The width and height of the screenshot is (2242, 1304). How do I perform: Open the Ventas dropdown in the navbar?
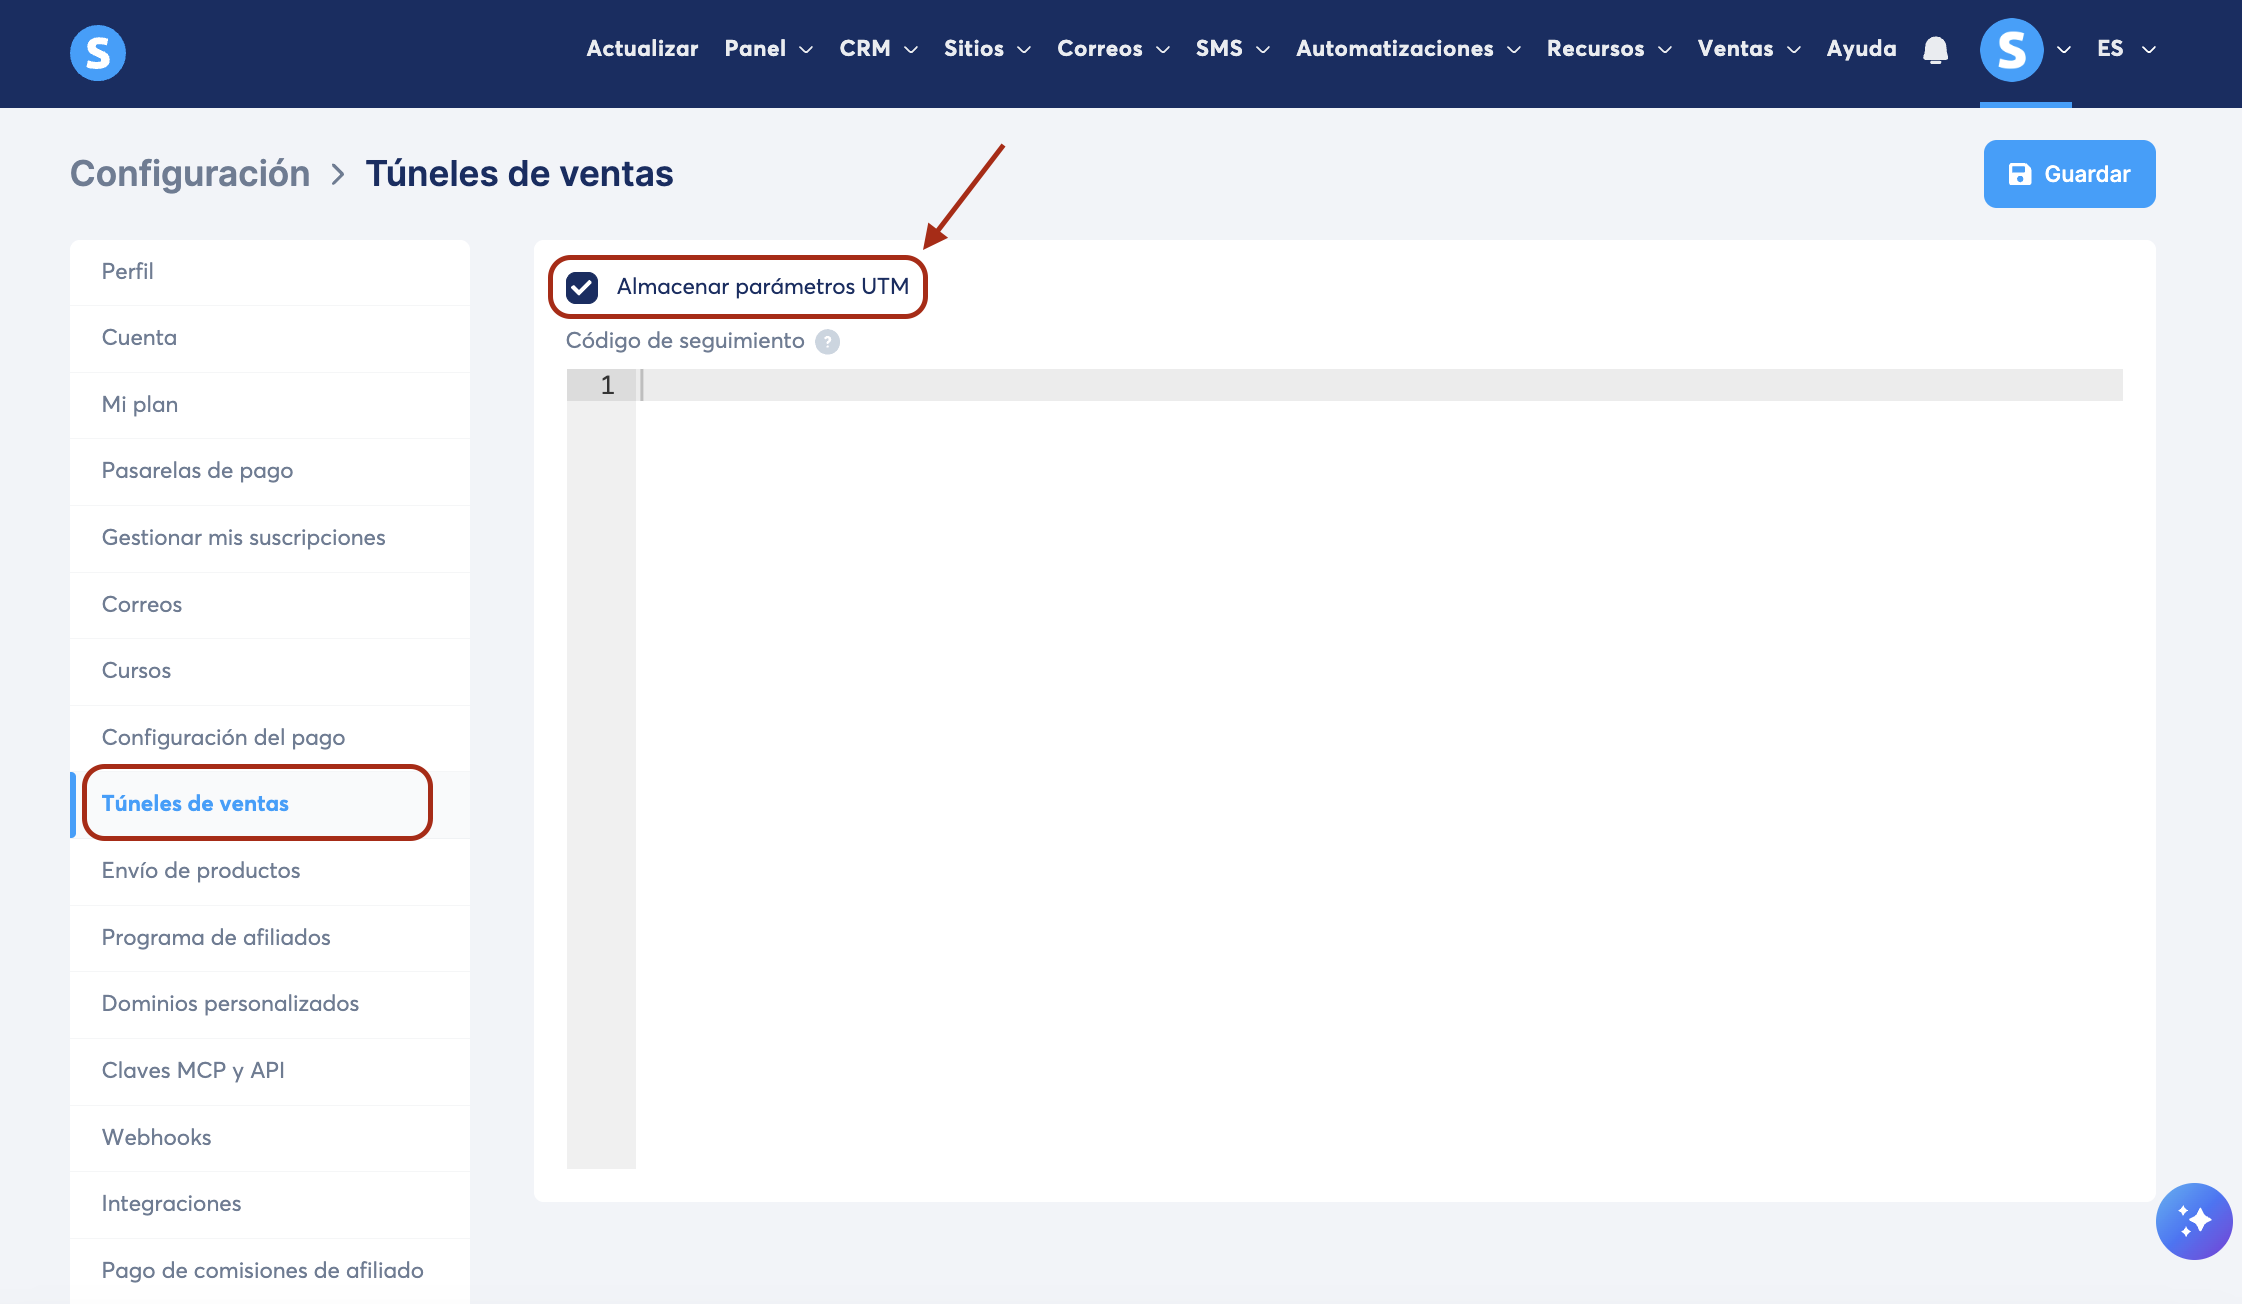(1748, 49)
